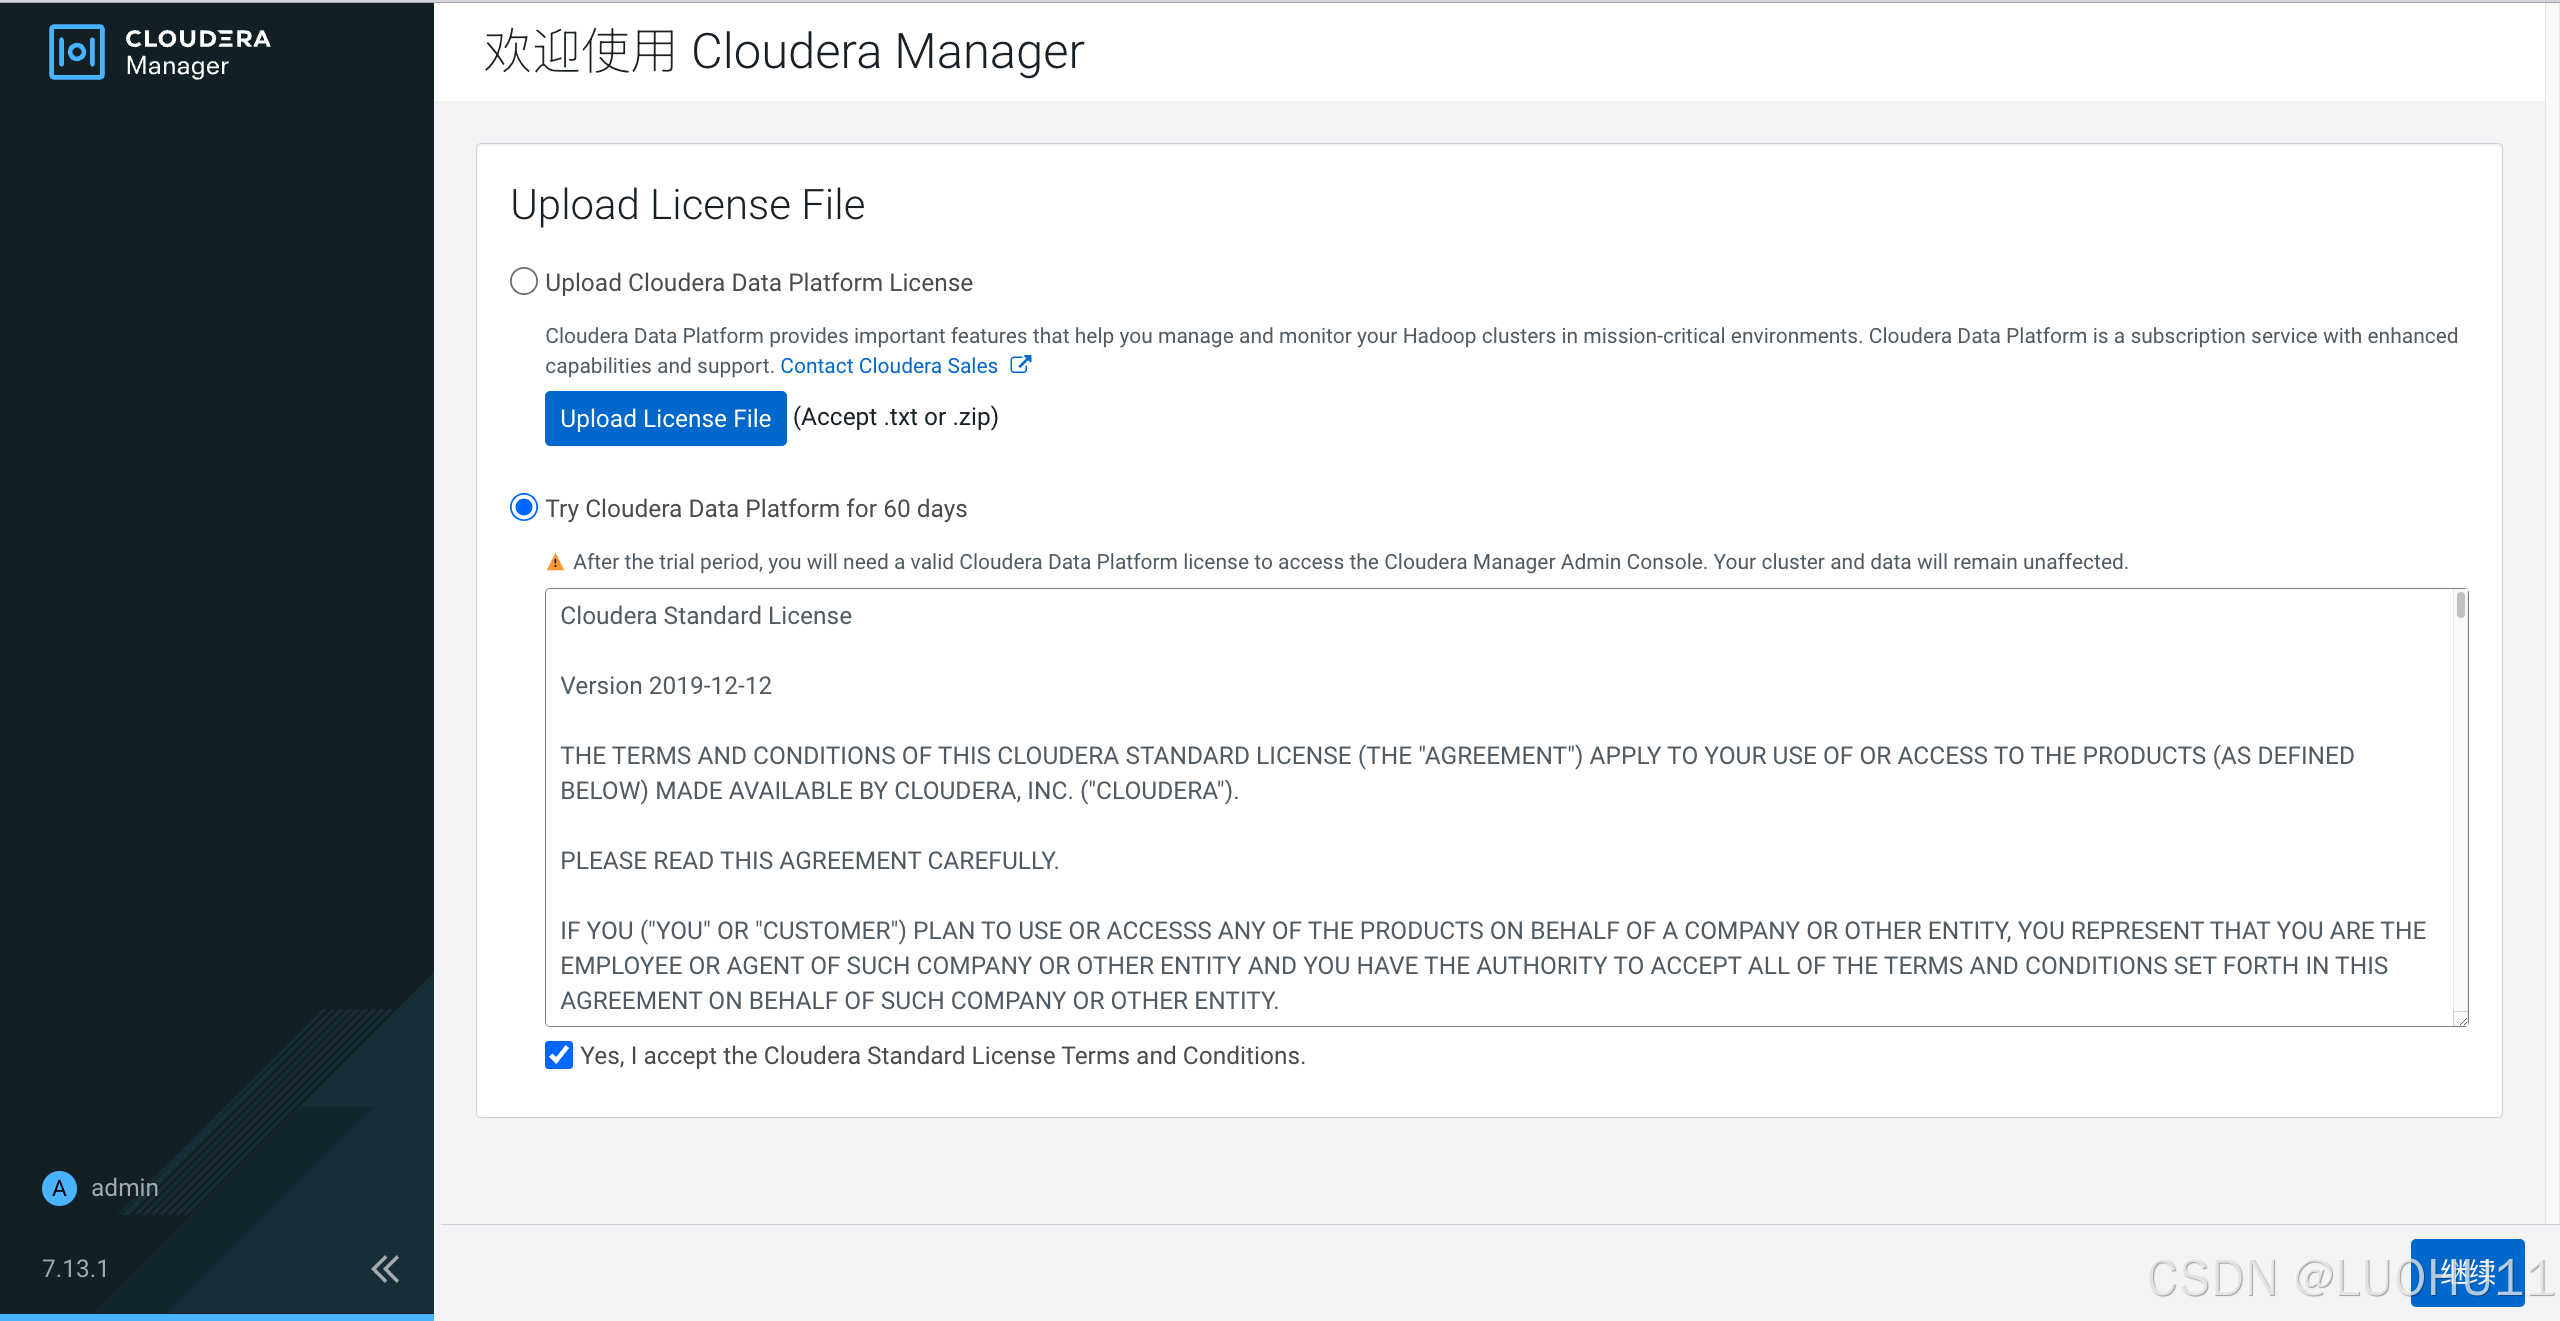Click the orange trial warning triangle icon
Viewport: 2560px width, 1321px height.
[x=555, y=562]
